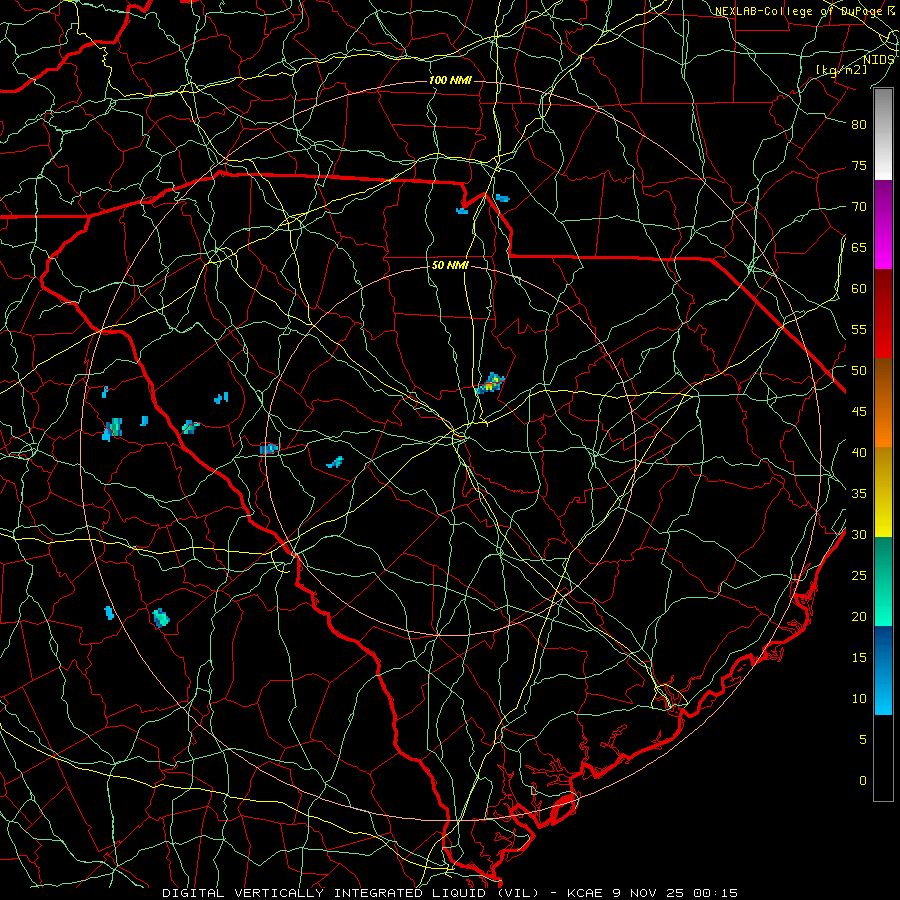The width and height of the screenshot is (900, 900).
Task: Click the "KCAE" radar site identifier
Action: (585, 893)
